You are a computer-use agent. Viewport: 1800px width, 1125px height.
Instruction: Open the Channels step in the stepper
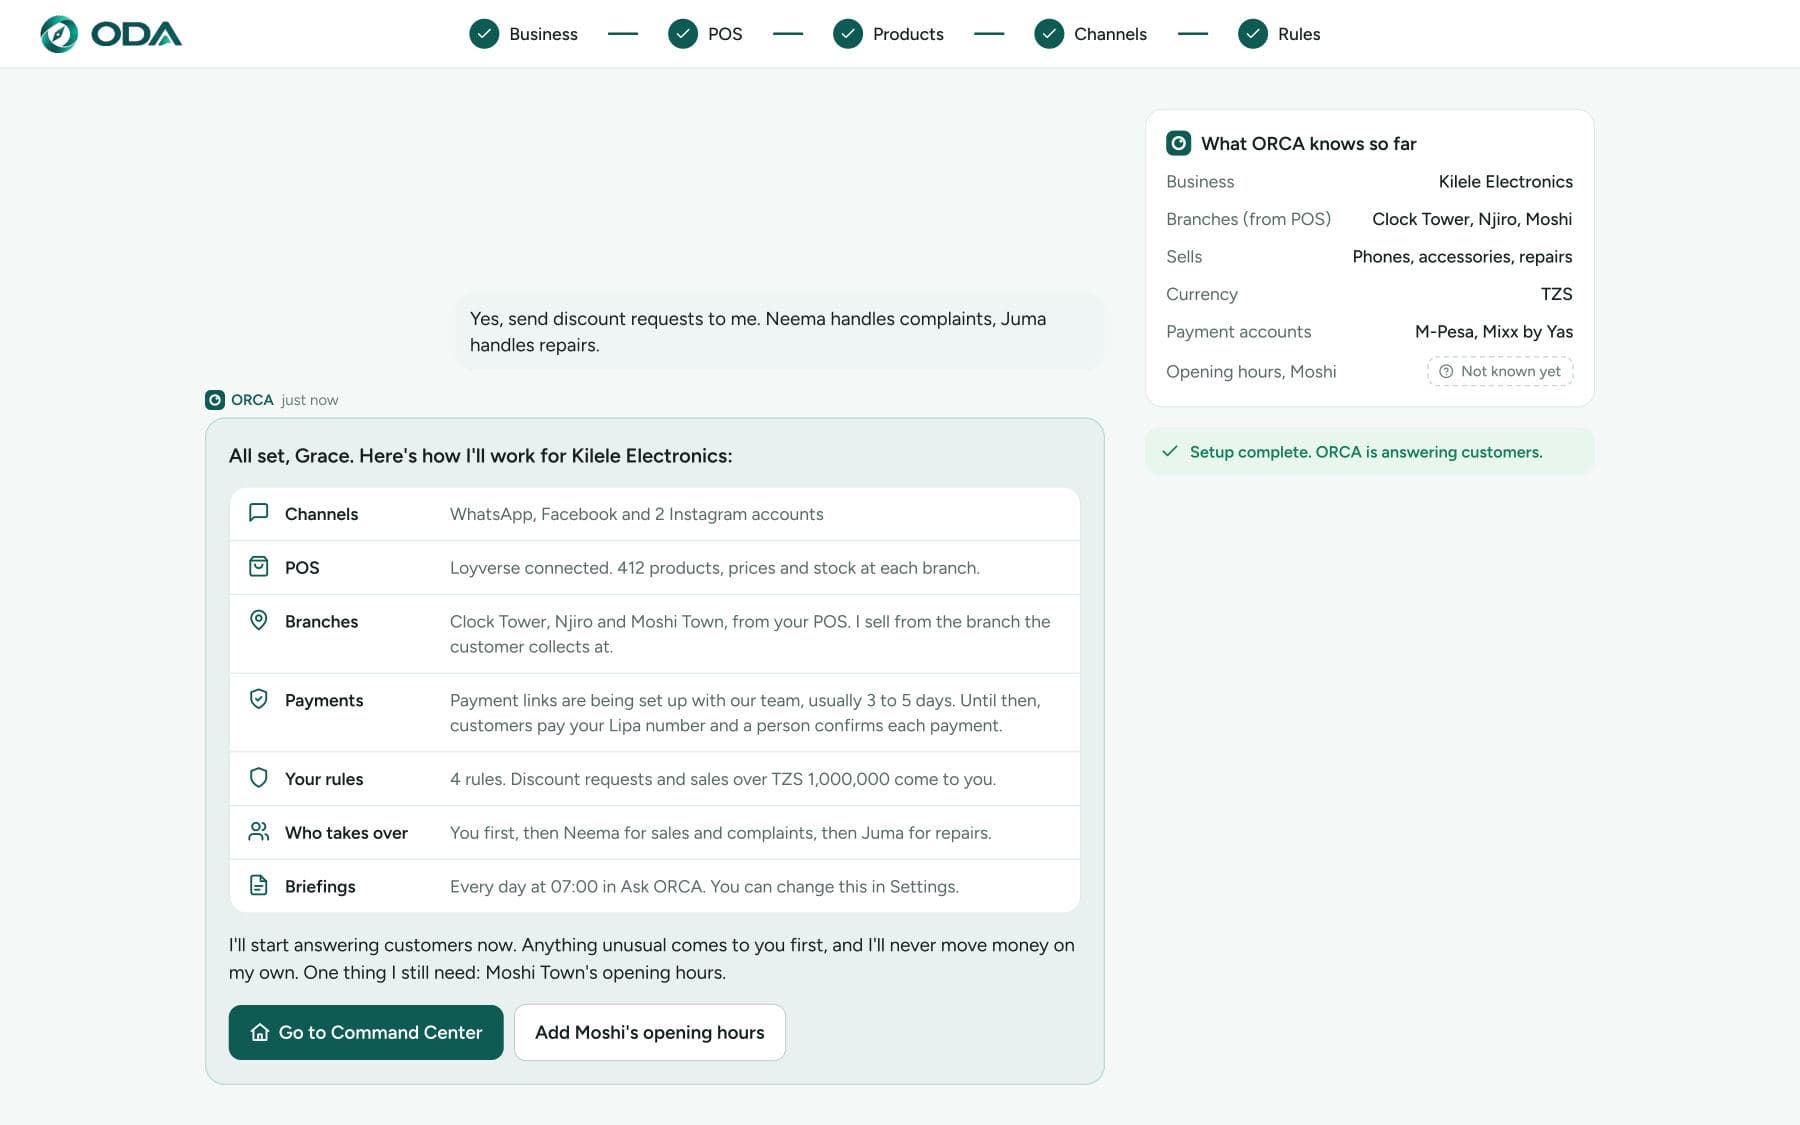point(1090,34)
